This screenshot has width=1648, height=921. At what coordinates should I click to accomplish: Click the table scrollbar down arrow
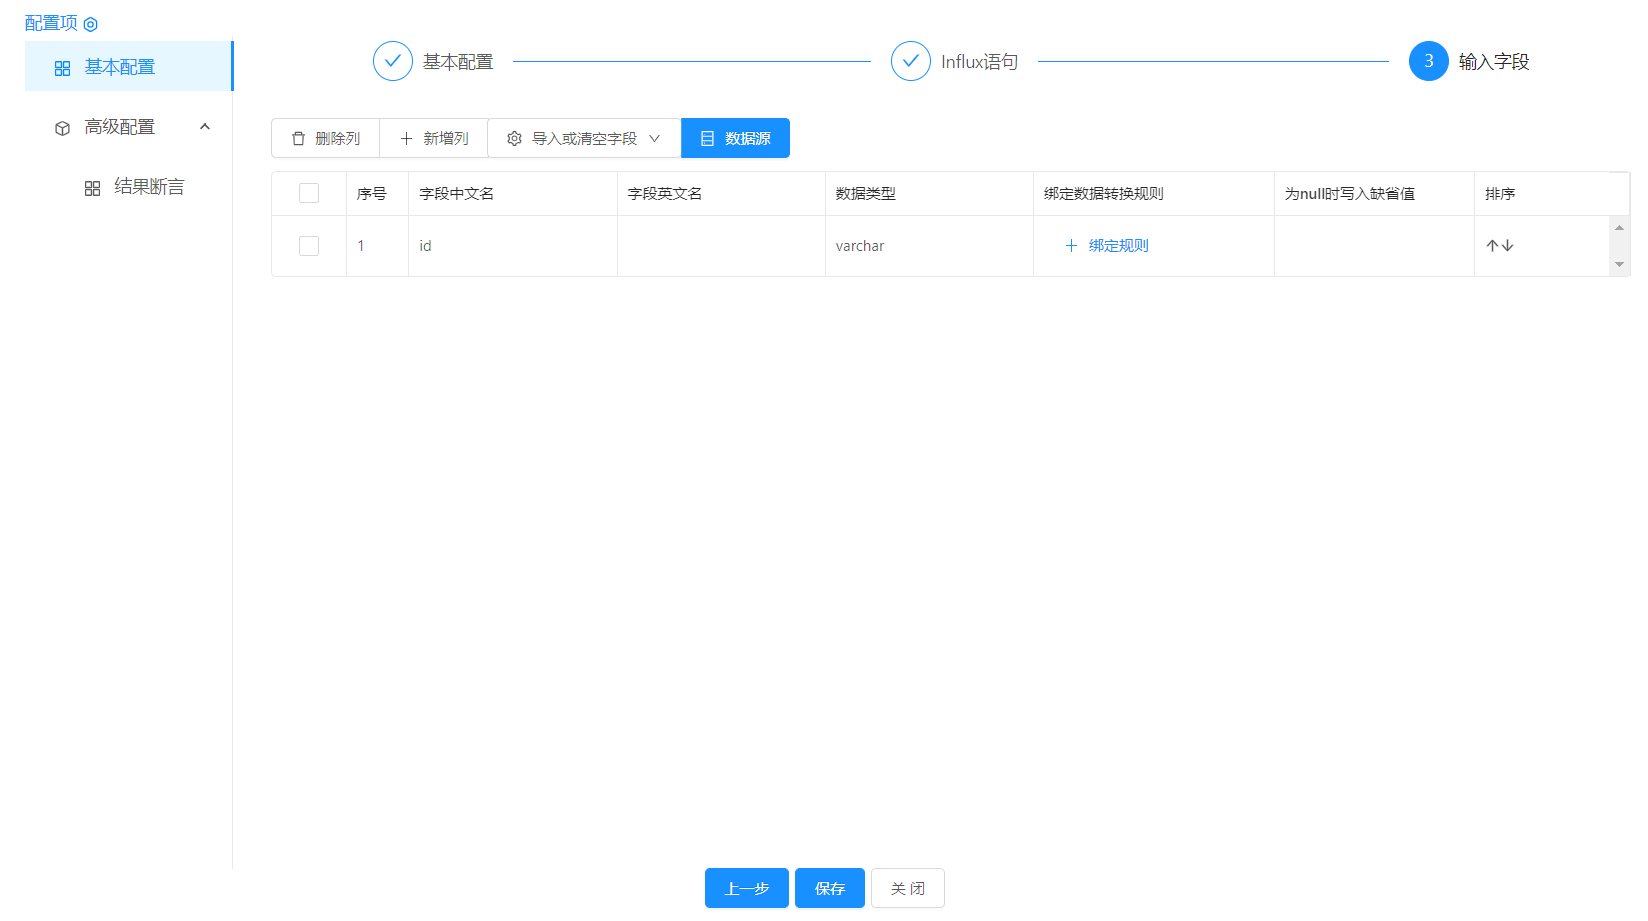pos(1619,265)
